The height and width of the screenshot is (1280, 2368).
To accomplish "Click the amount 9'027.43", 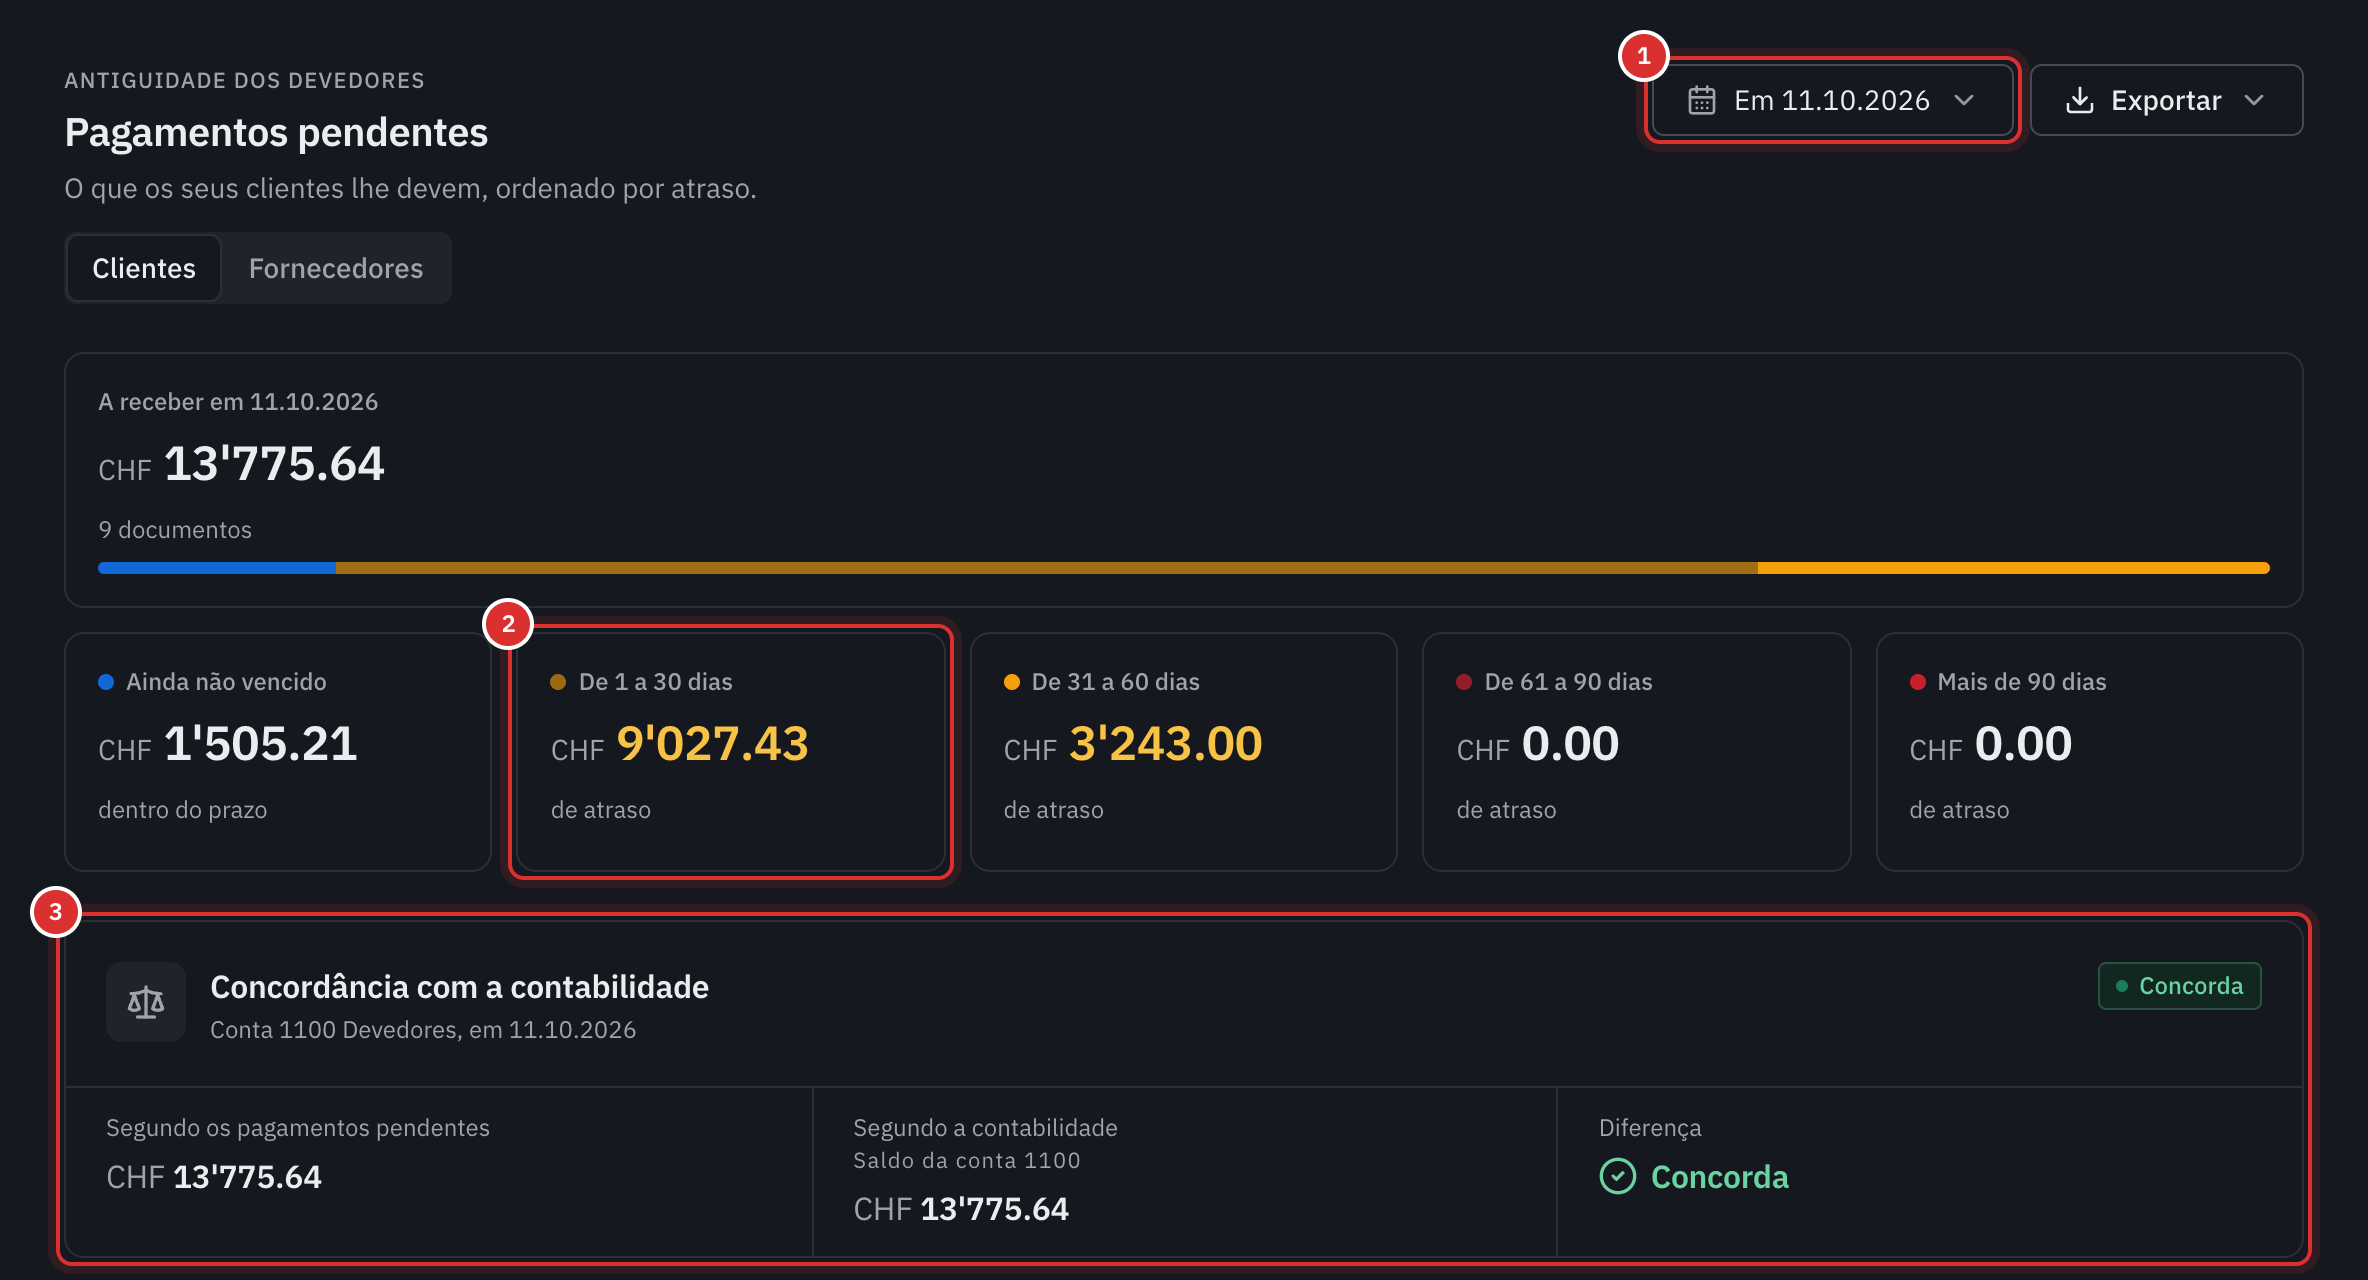I will [712, 744].
